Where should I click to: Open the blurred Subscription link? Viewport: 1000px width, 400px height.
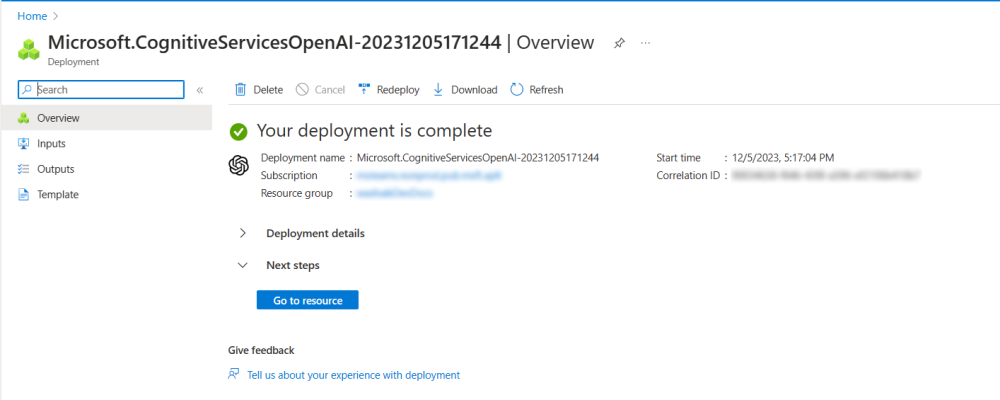[x=427, y=175]
